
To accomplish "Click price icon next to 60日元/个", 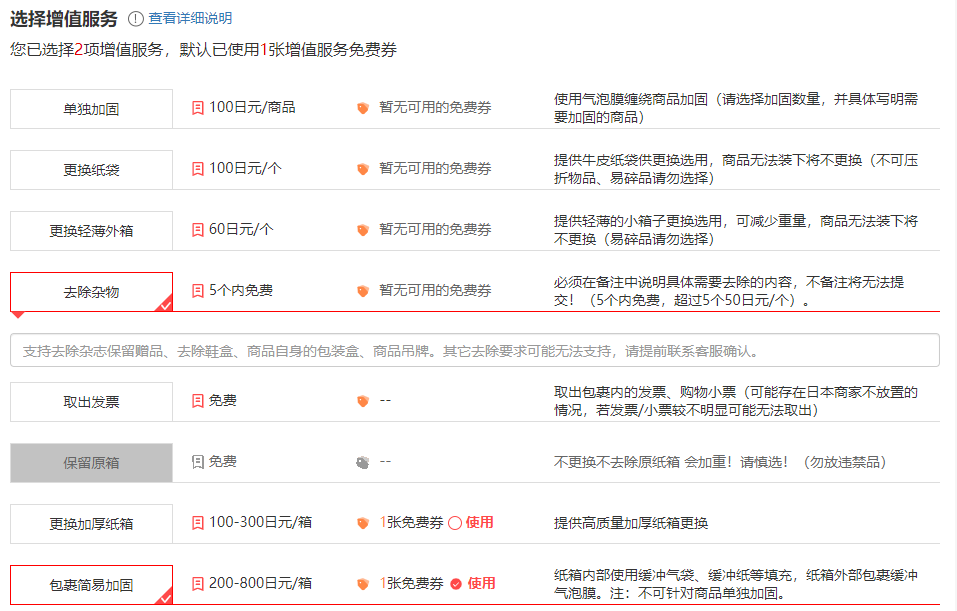I will tap(198, 230).
